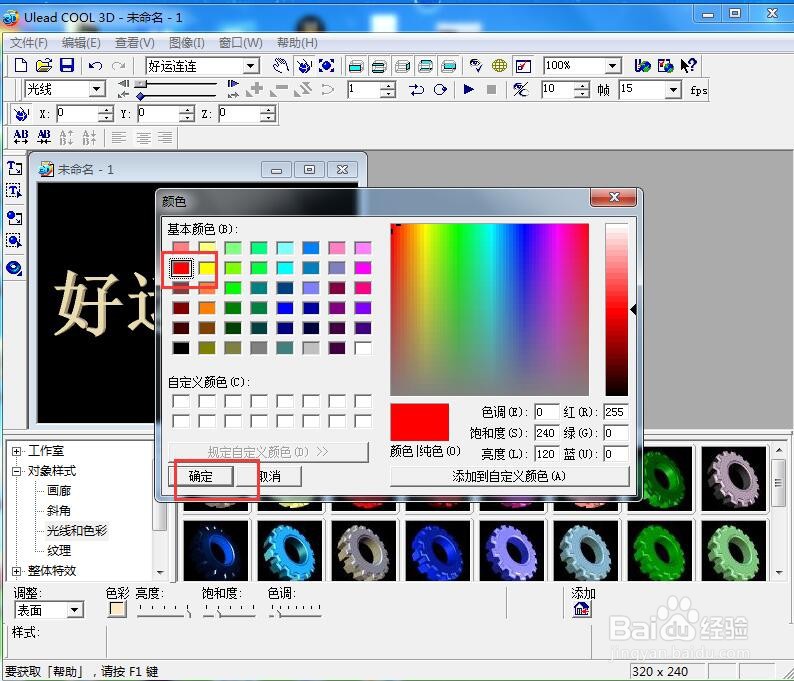Select 纹理 in the tree
The width and height of the screenshot is (794, 681).
59,550
